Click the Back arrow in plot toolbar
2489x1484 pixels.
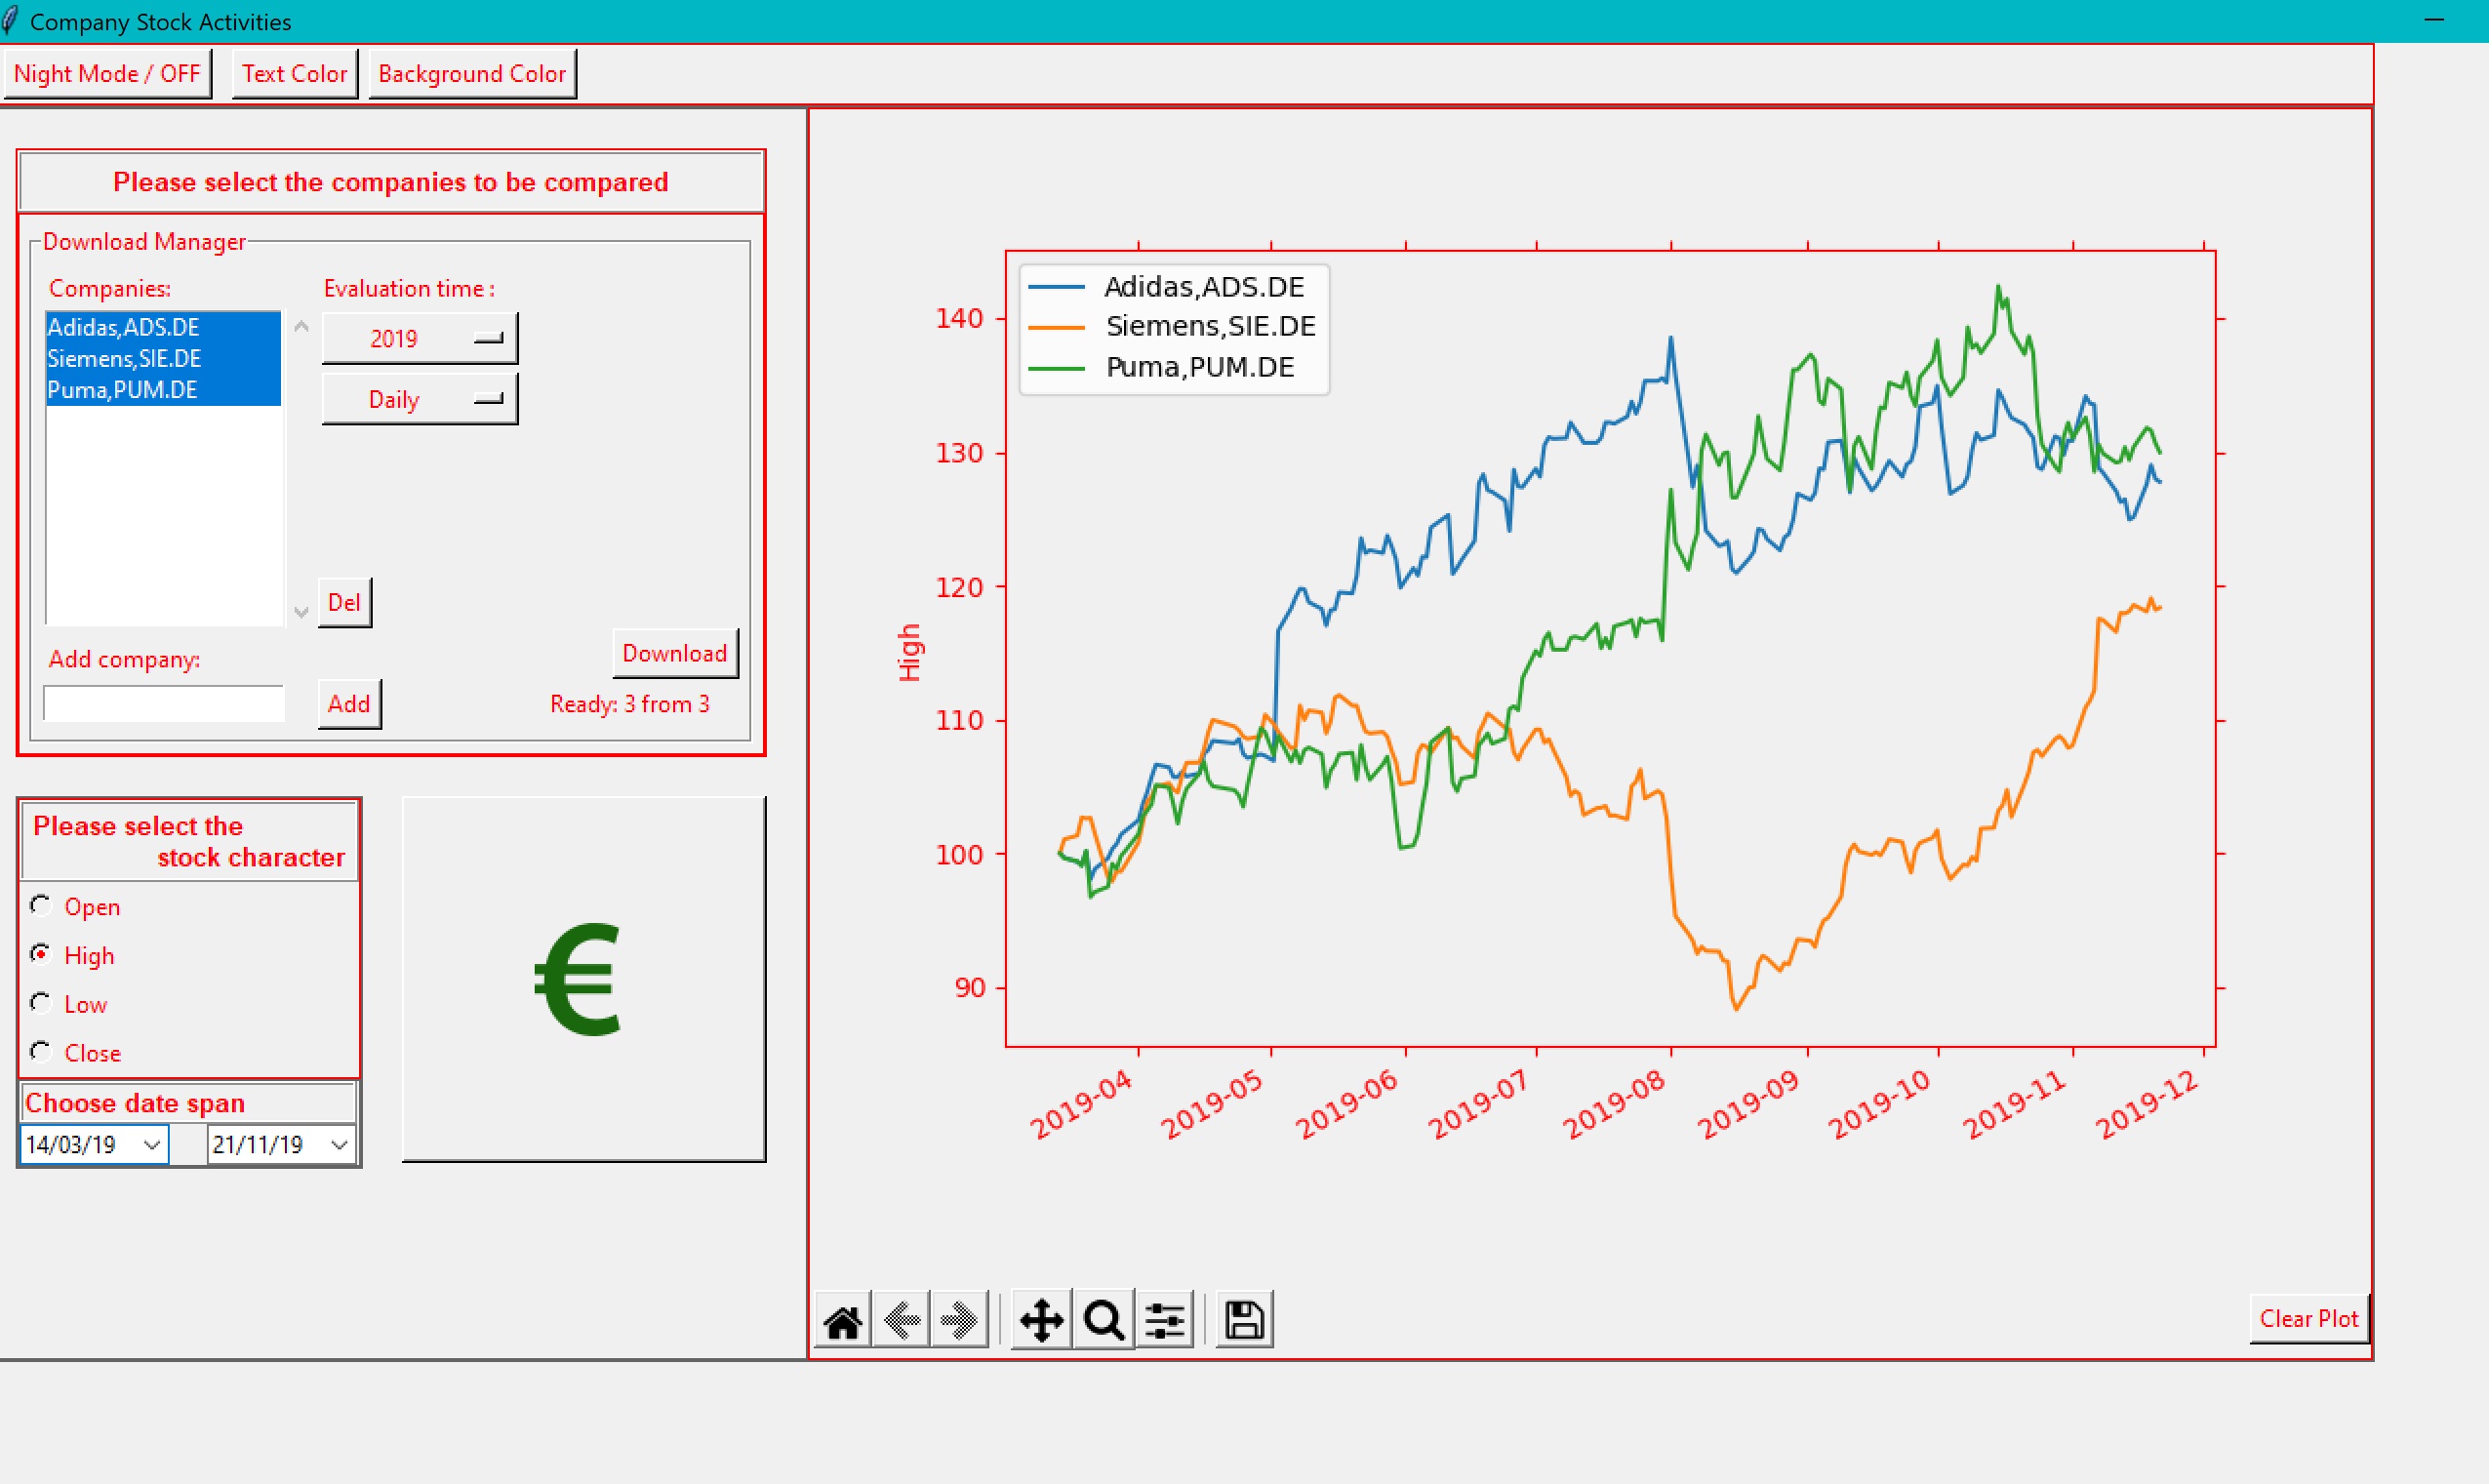[x=901, y=1321]
